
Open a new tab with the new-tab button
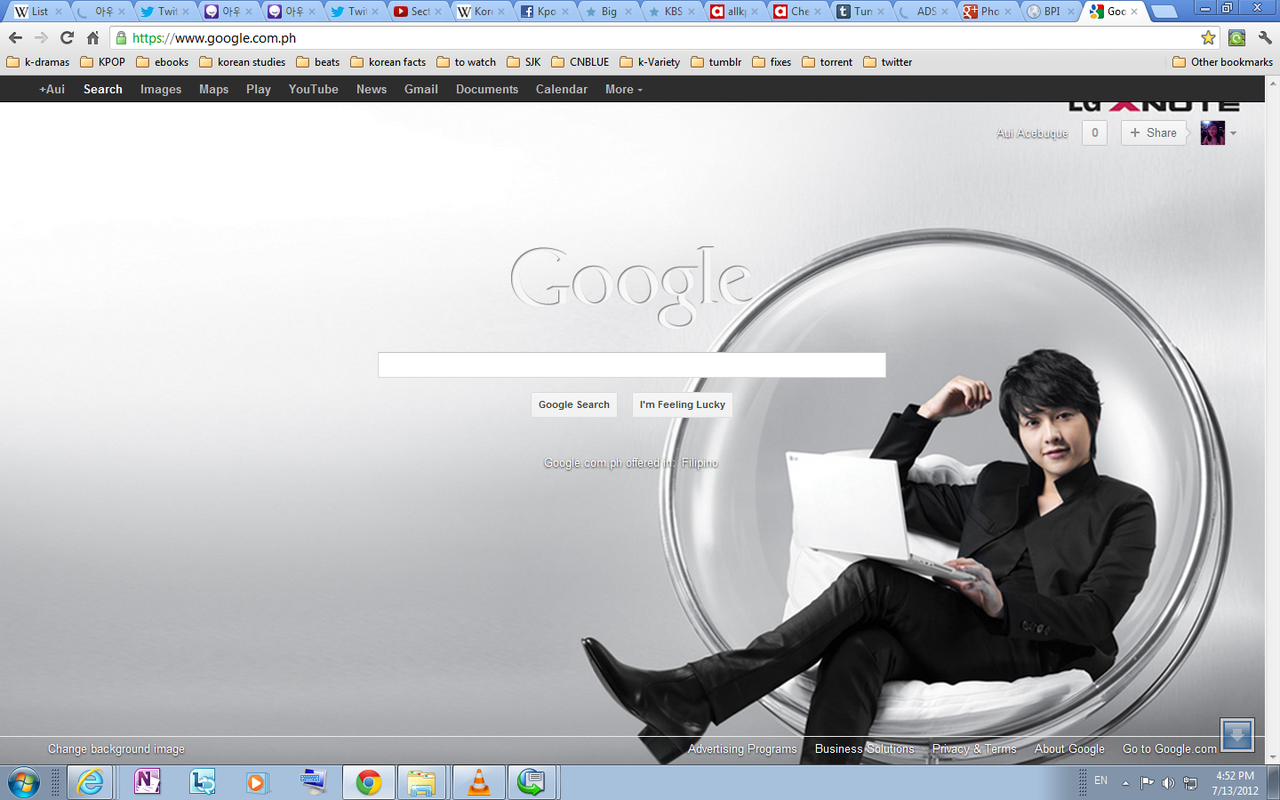[1163, 12]
